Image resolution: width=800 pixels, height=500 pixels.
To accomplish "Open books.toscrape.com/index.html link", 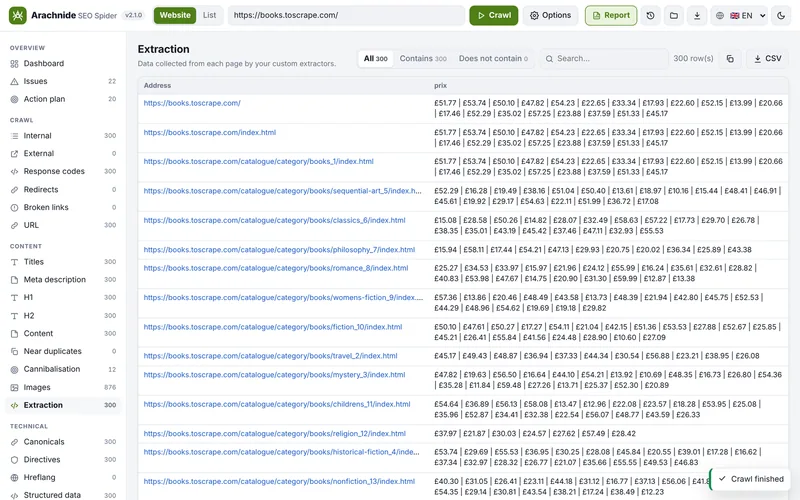I will coord(210,133).
